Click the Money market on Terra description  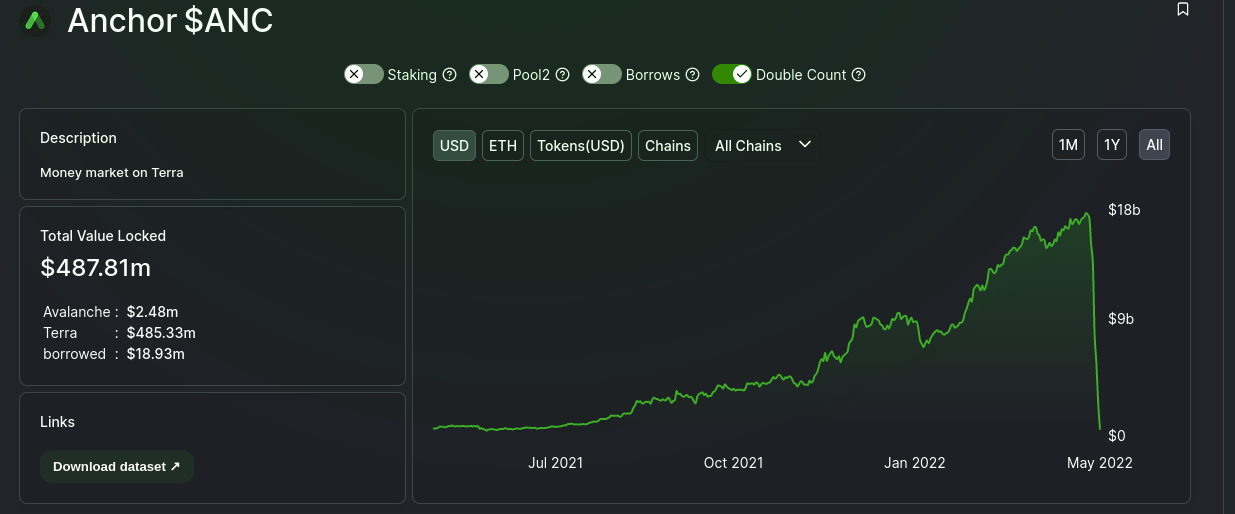tap(112, 172)
